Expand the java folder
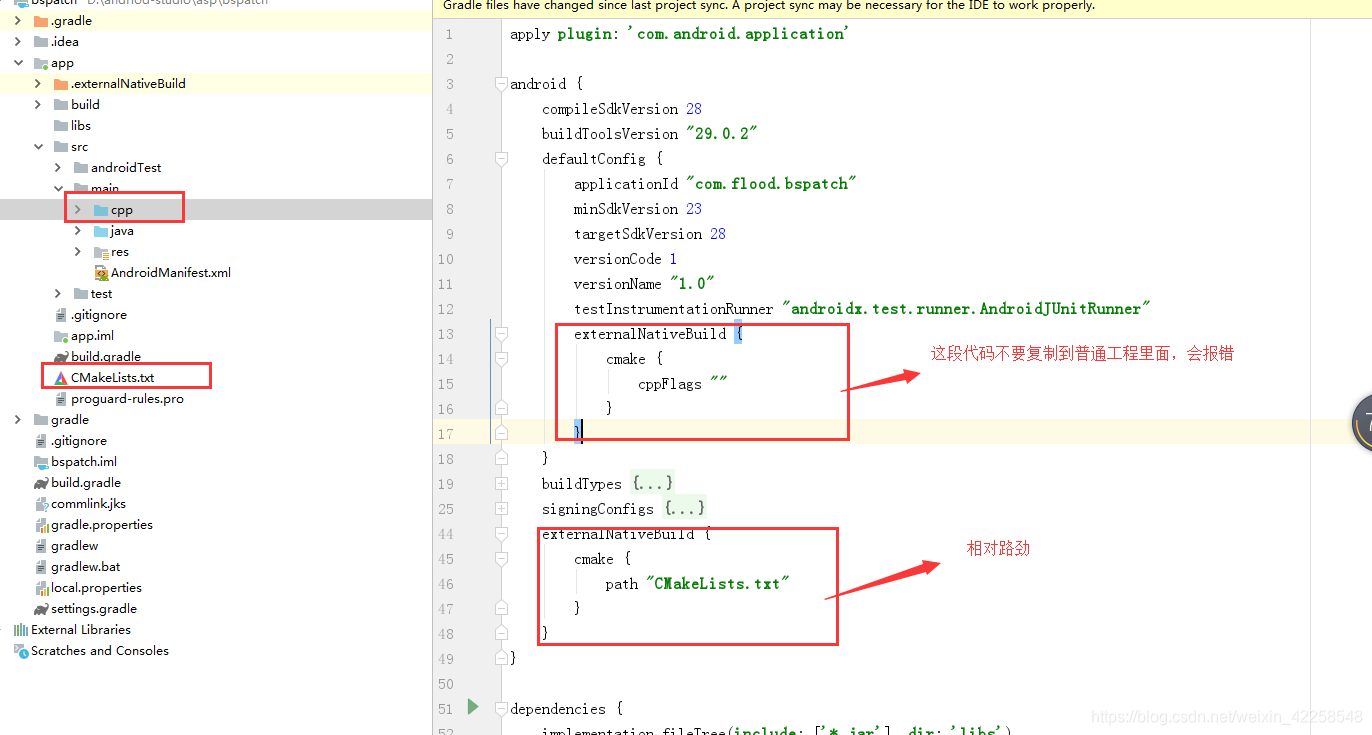The image size is (1372, 735). coord(78,231)
